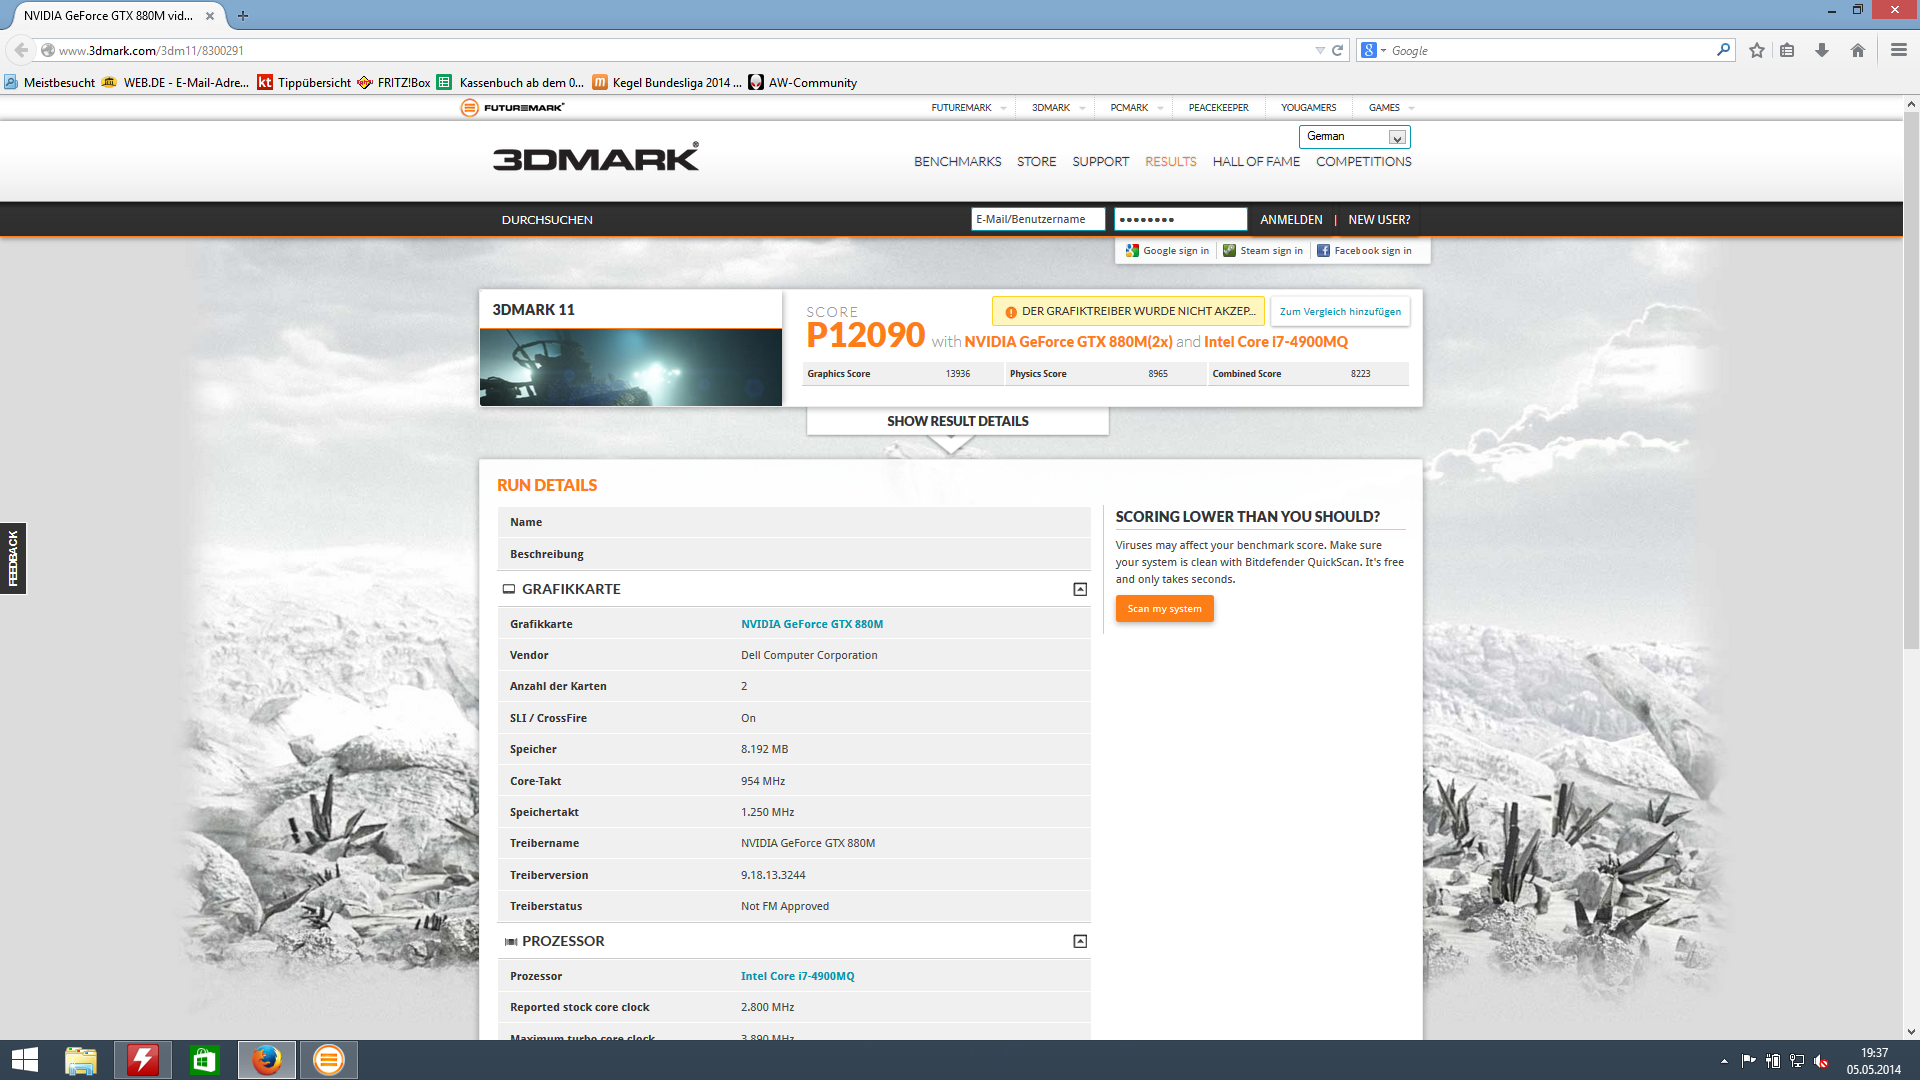Click YOUGAMERS top link
This screenshot has height=1080, width=1920.
pos(1308,108)
